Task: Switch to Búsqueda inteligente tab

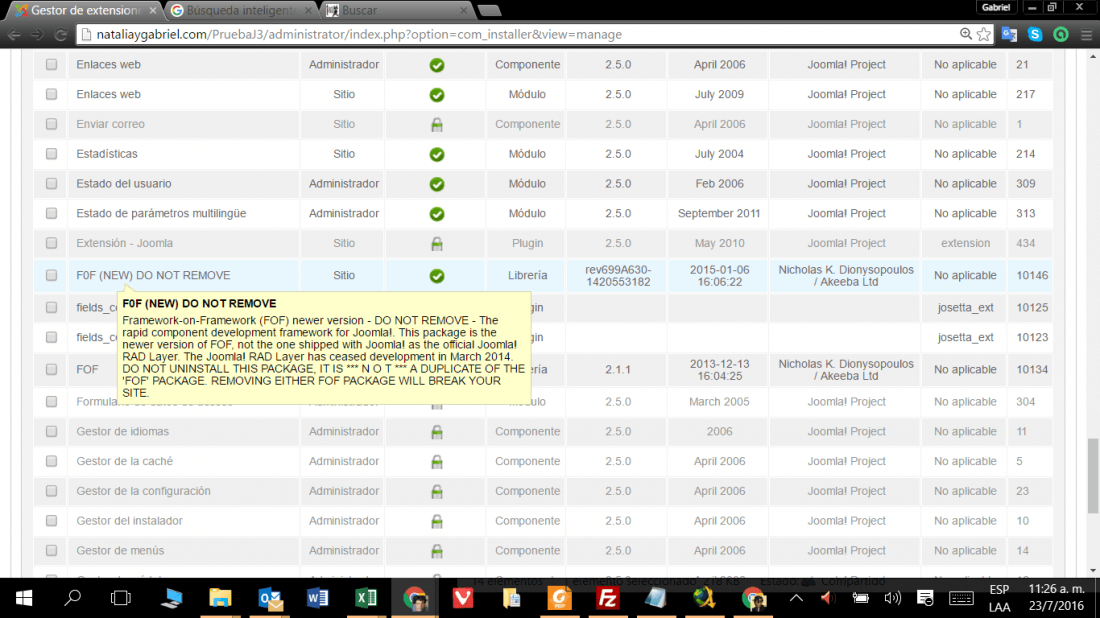Action: (x=241, y=11)
